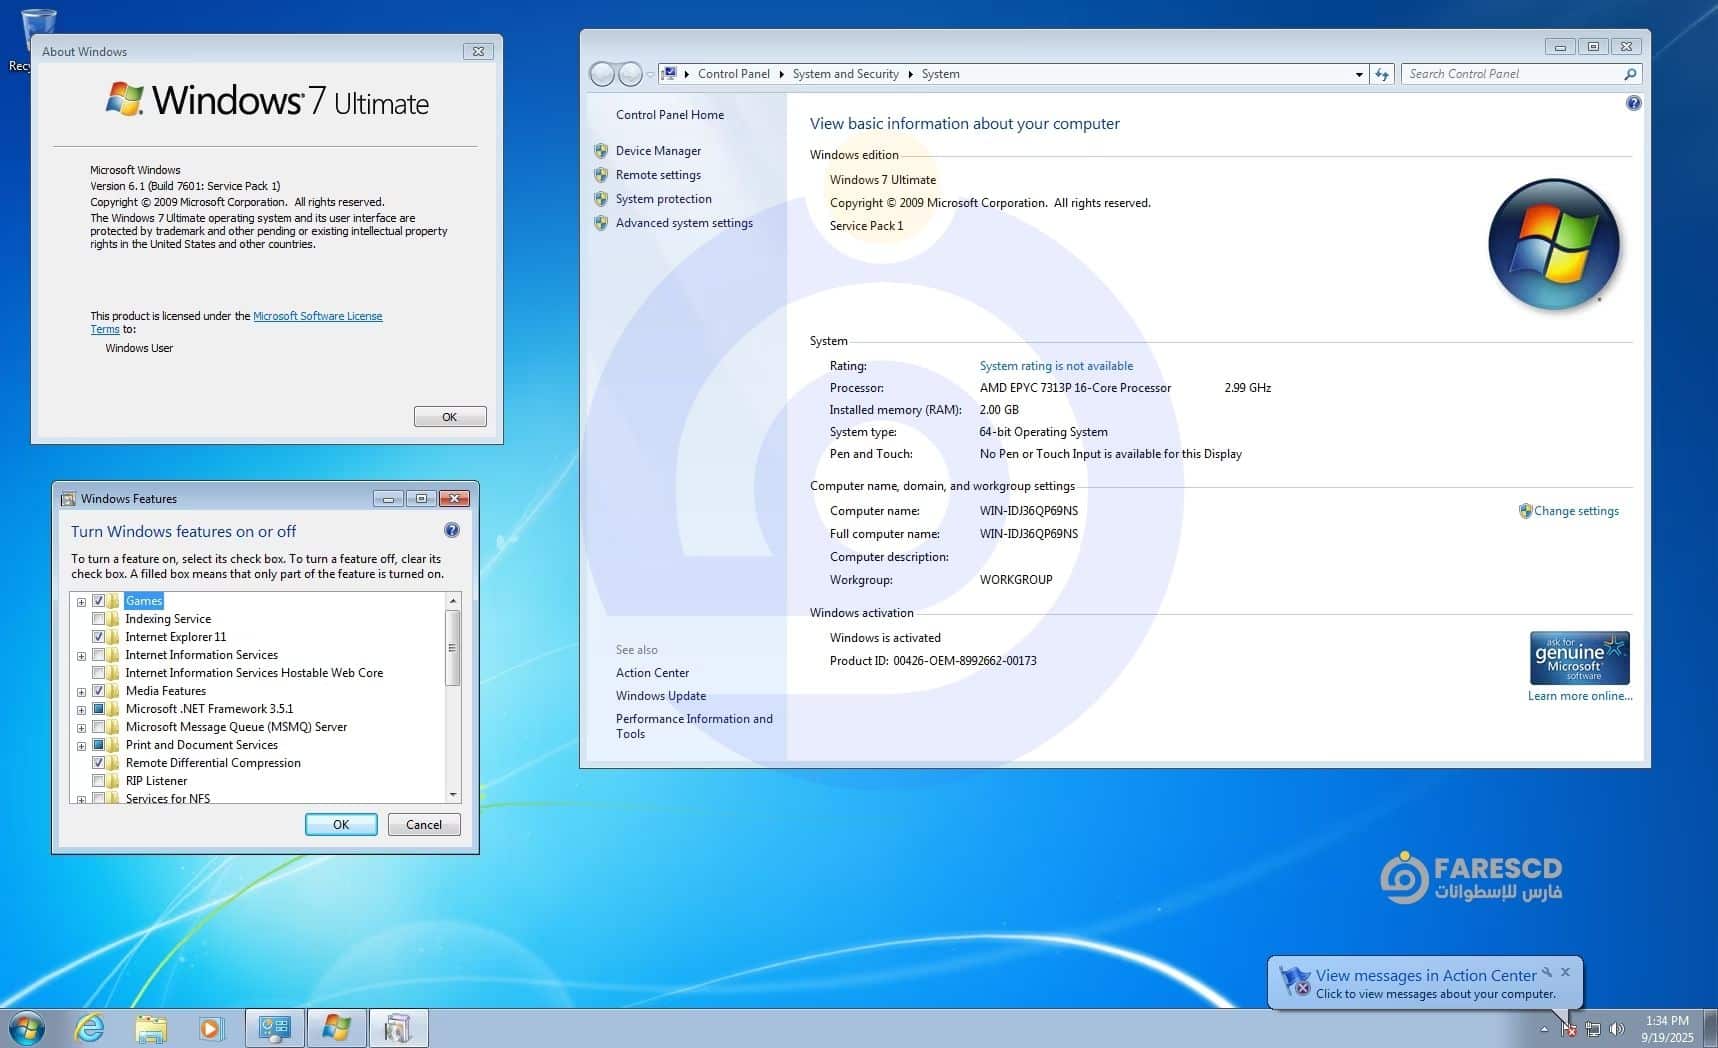This screenshot has height=1048, width=1718.
Task: Open Windows Media Player from taskbar
Action: pos(211,1028)
